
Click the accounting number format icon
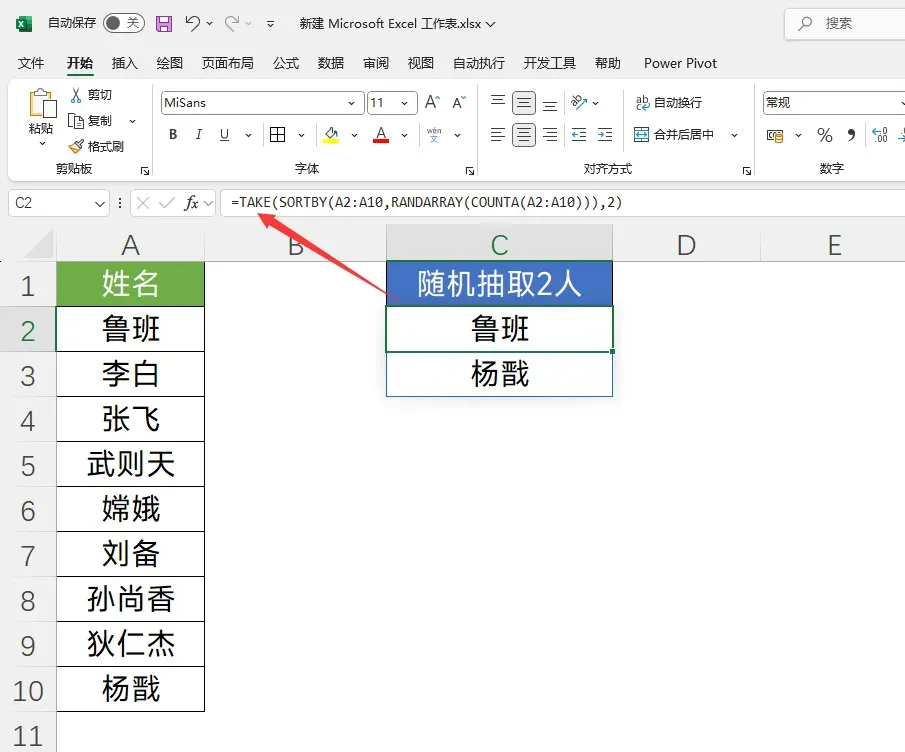point(775,136)
